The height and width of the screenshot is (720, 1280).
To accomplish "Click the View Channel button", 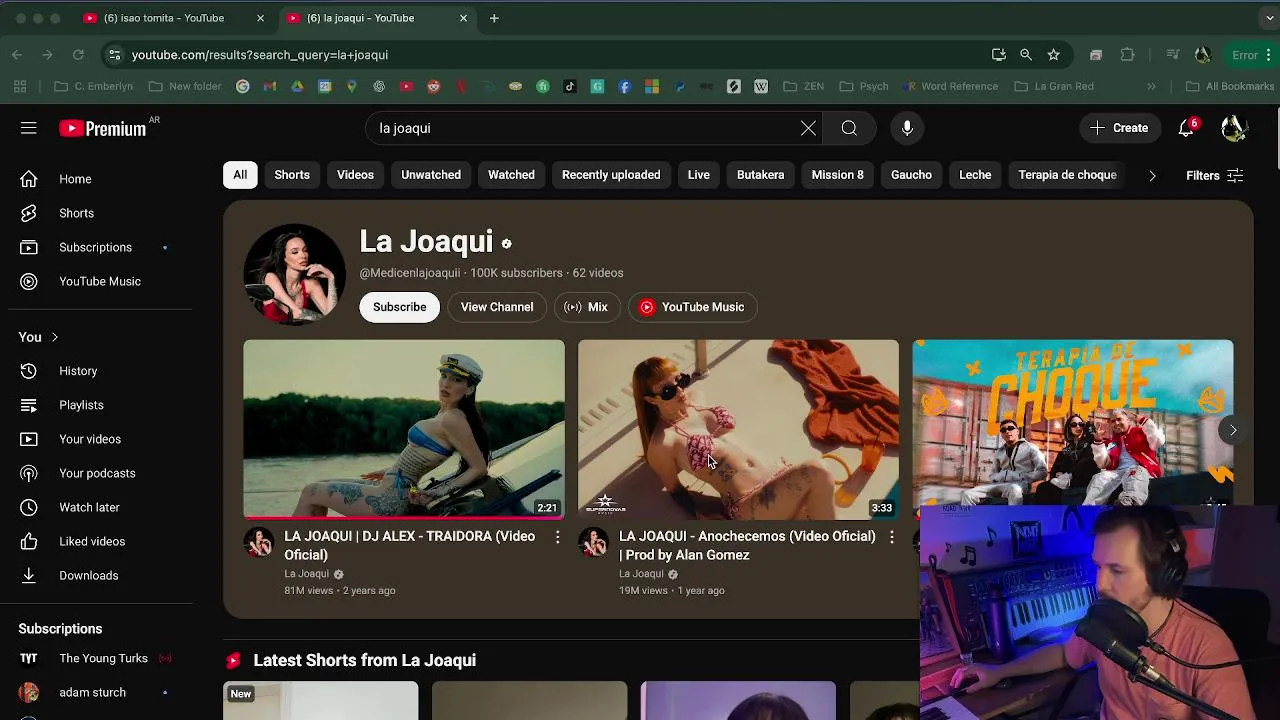I will [x=497, y=307].
